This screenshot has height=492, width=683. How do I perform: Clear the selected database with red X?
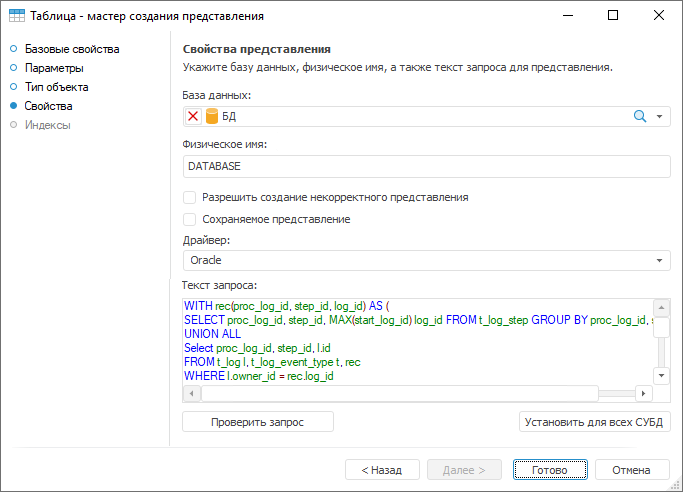[193, 116]
